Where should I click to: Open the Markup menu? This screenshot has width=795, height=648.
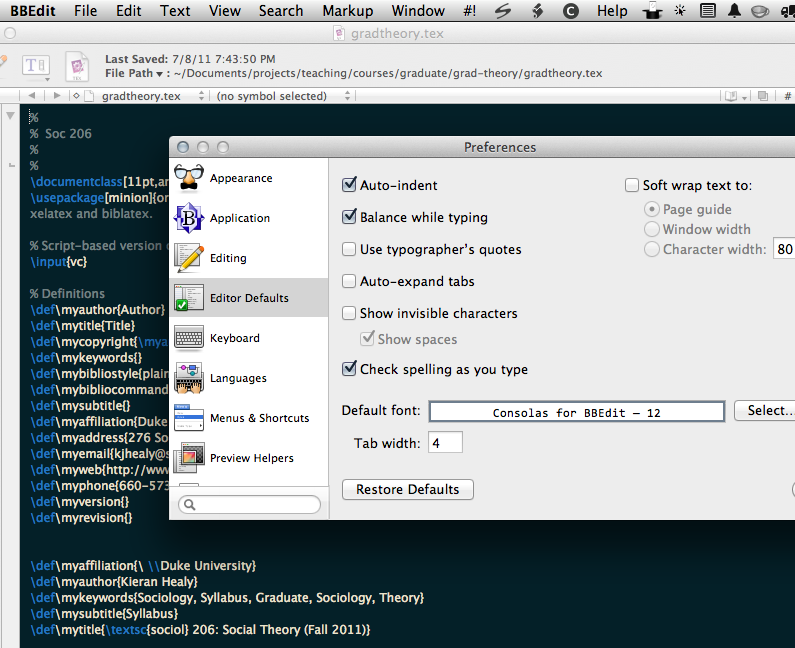click(347, 11)
